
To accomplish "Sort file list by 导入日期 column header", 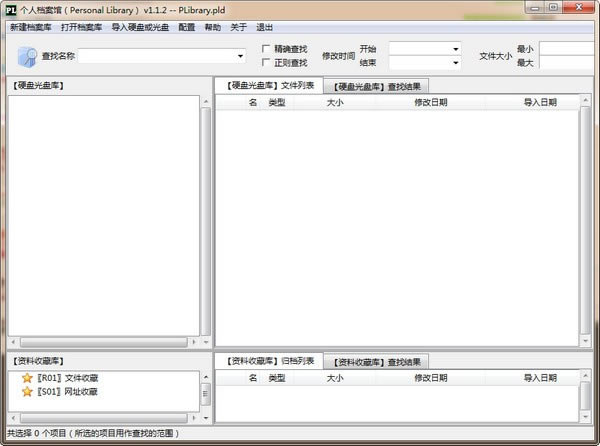I will 540,102.
